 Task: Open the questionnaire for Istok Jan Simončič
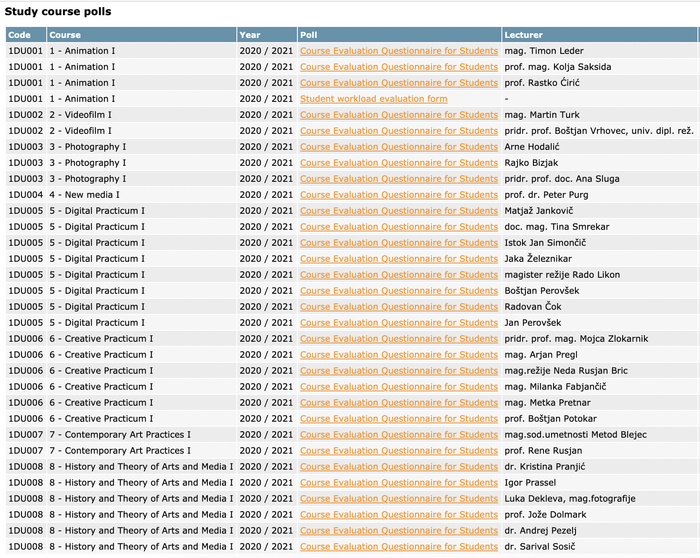(399, 243)
